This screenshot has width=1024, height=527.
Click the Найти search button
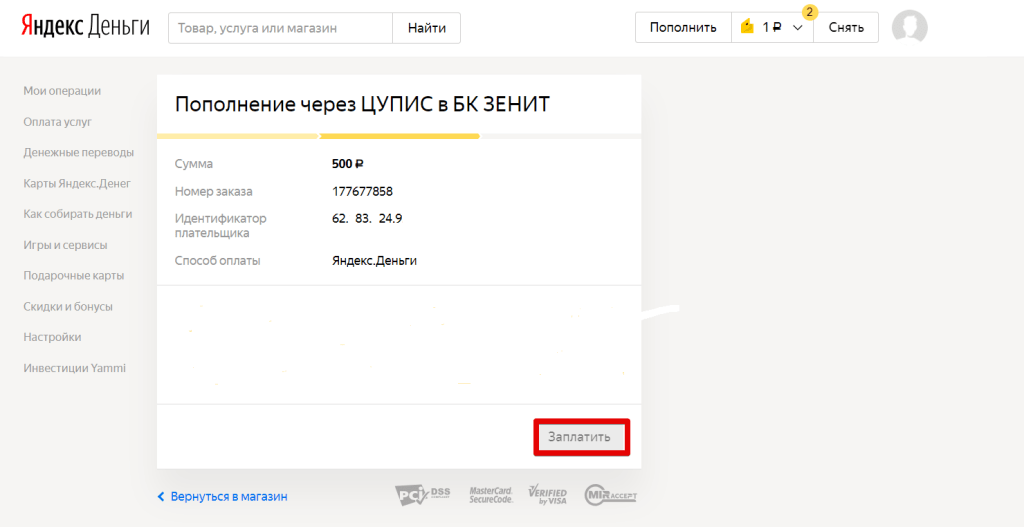pyautogui.click(x=426, y=27)
